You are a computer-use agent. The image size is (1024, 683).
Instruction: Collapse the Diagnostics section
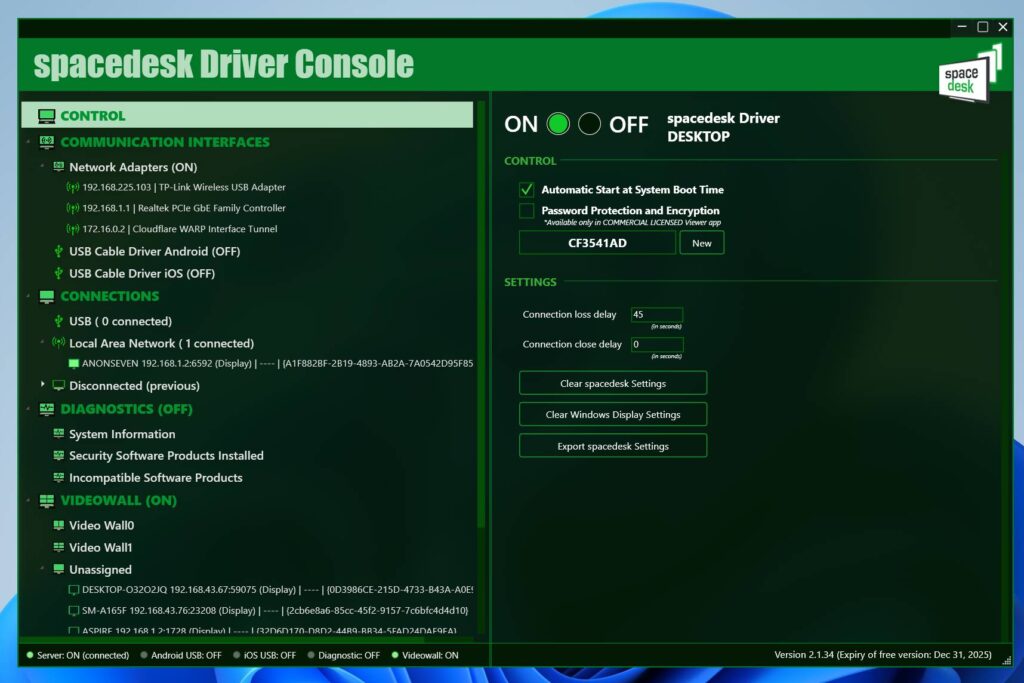pos(29,409)
